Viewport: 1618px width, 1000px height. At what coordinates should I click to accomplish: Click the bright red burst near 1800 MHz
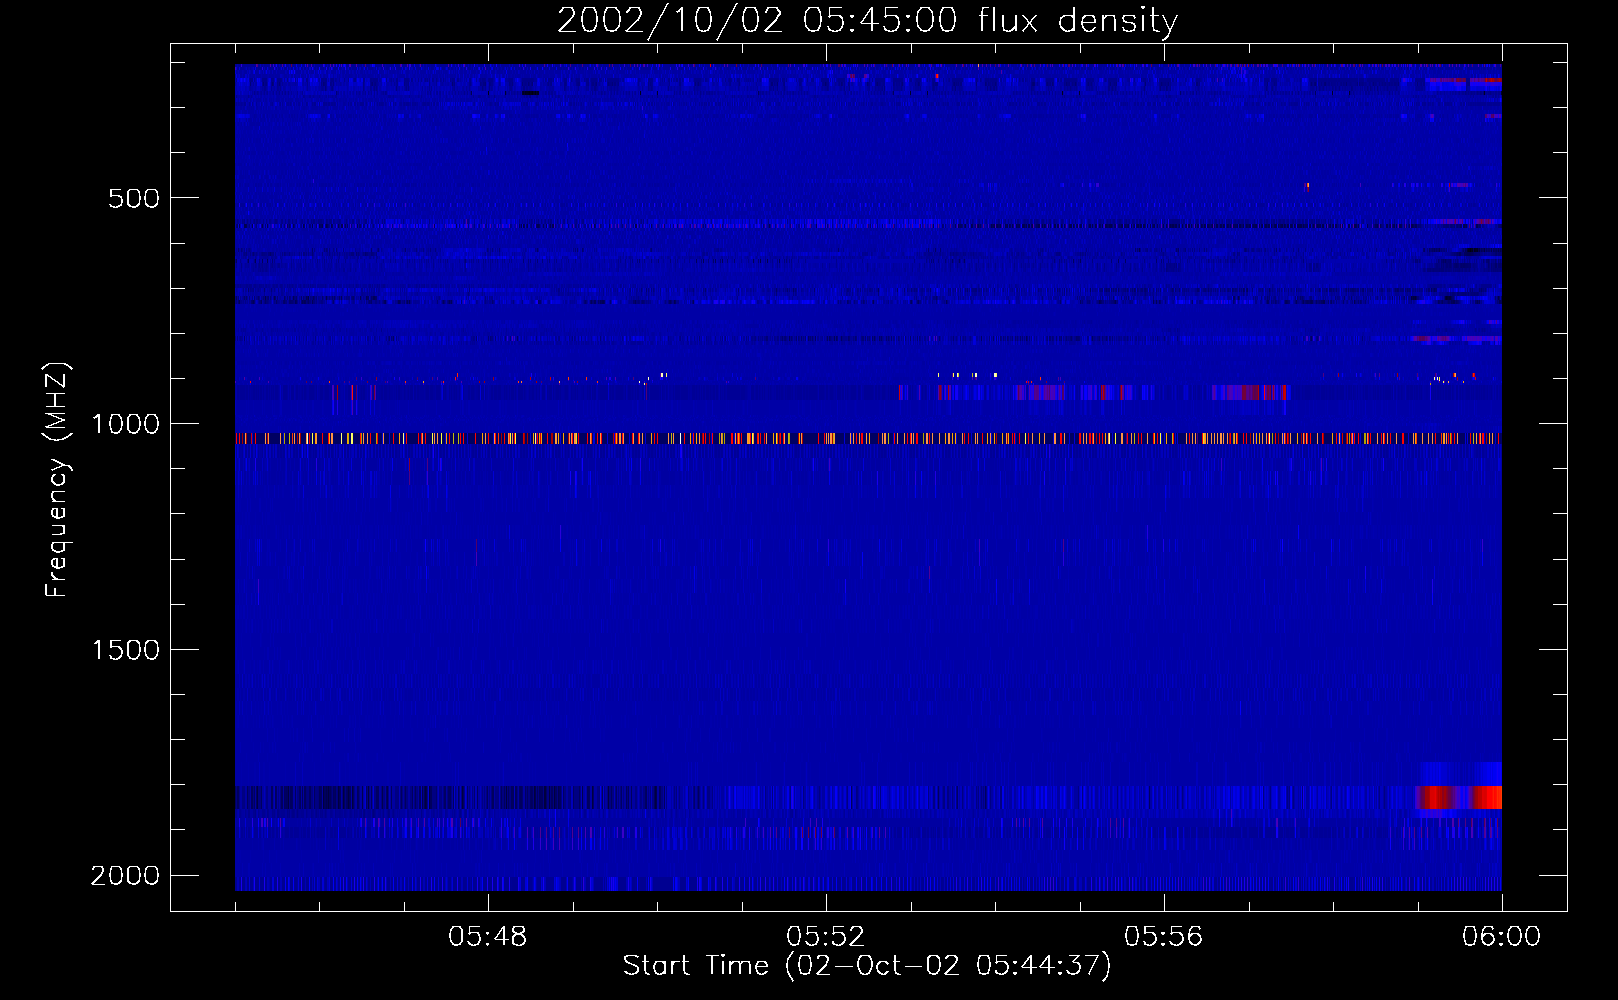coord(1459,797)
